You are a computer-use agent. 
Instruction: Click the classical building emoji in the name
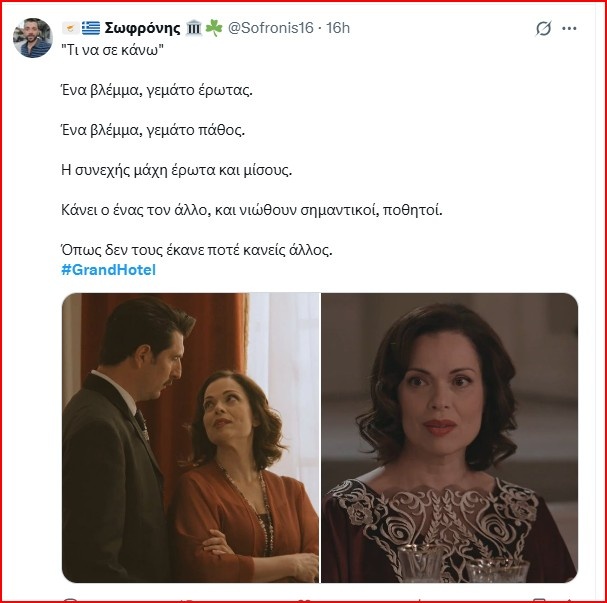click(x=194, y=28)
